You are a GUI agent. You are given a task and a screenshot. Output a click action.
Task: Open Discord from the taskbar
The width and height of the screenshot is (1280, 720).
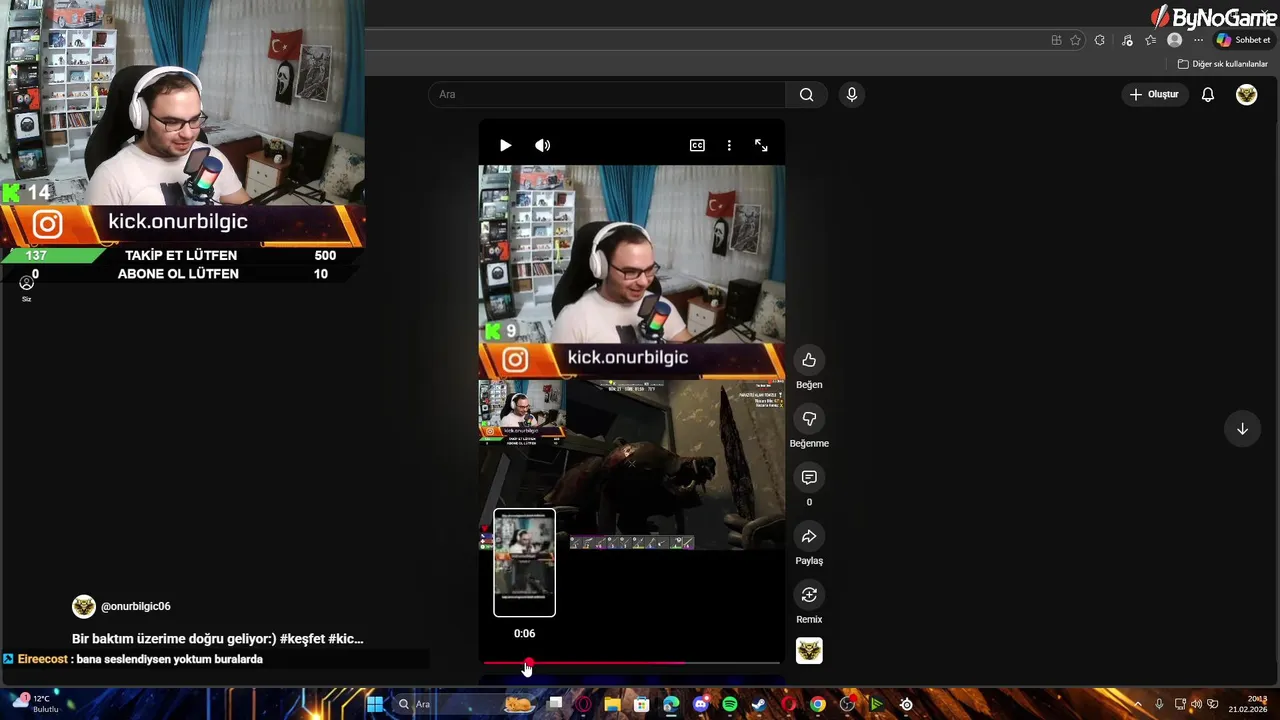tap(700, 704)
